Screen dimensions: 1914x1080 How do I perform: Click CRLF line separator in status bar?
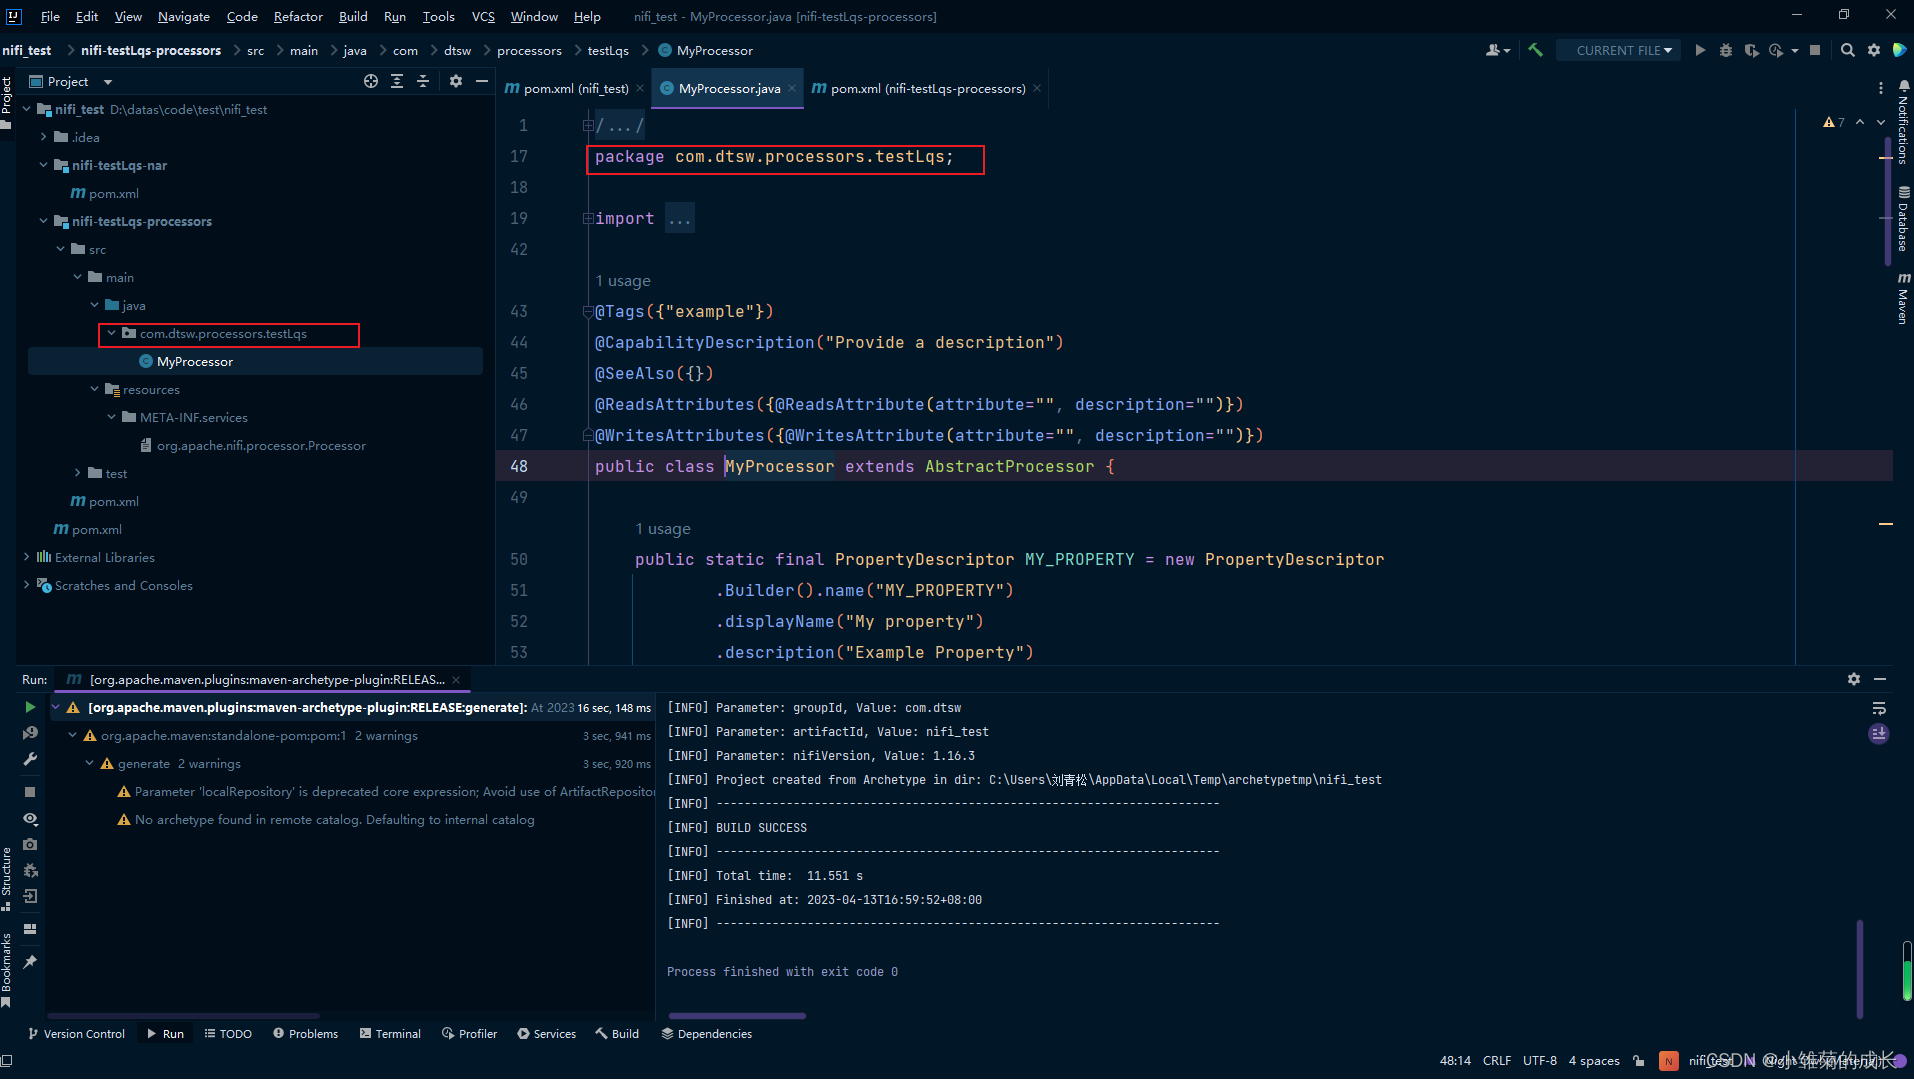1496,1060
